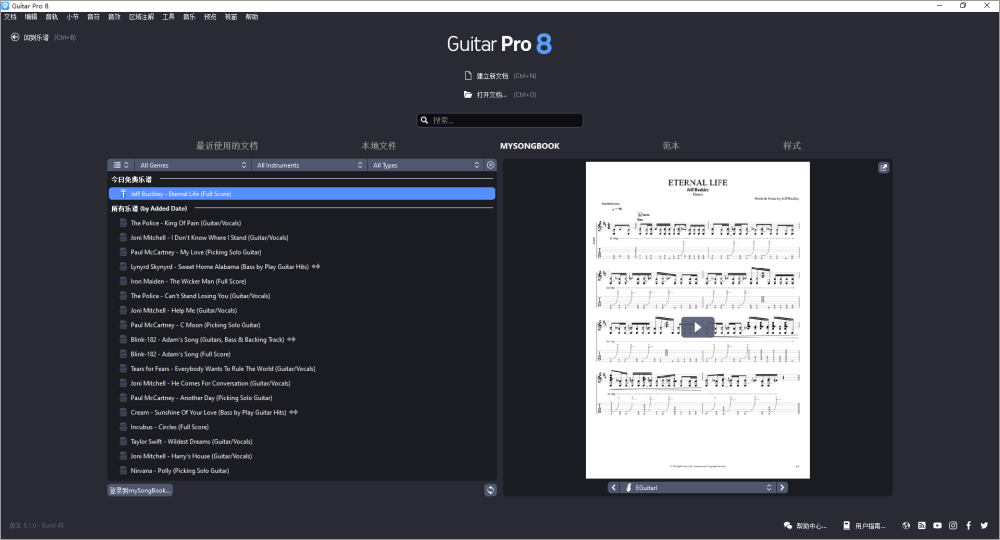1000x540 pixels.
Task: Open the 帮助 menu
Action: 252,17
